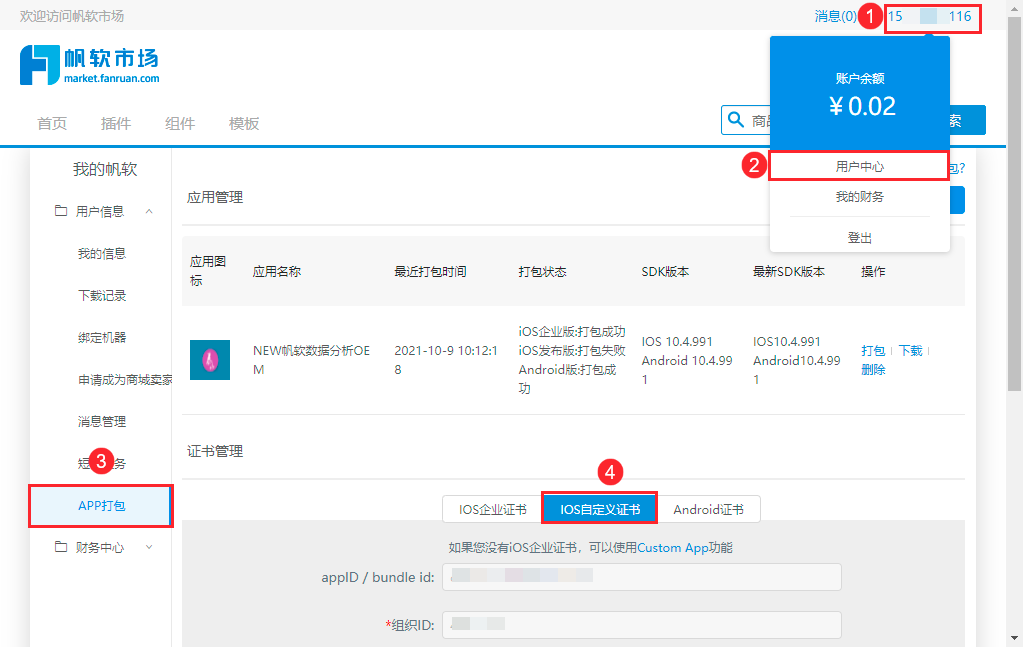Click the 用户信息 folder icon
This screenshot has width=1023, height=647.
coord(61,211)
